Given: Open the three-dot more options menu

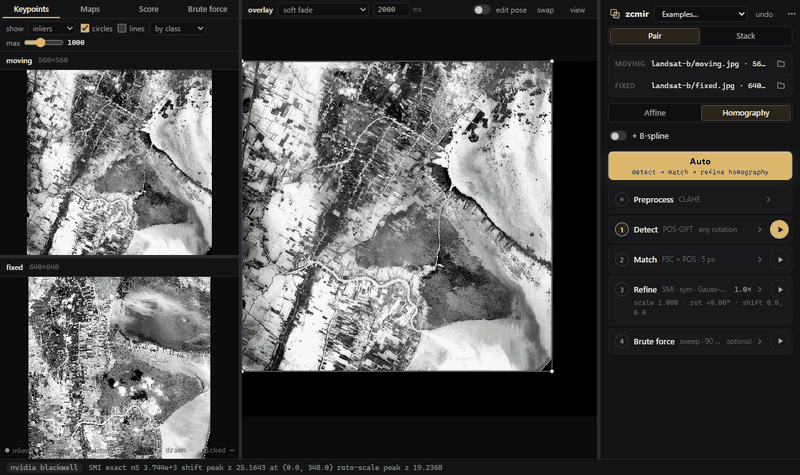Looking at the screenshot, I should (x=791, y=14).
